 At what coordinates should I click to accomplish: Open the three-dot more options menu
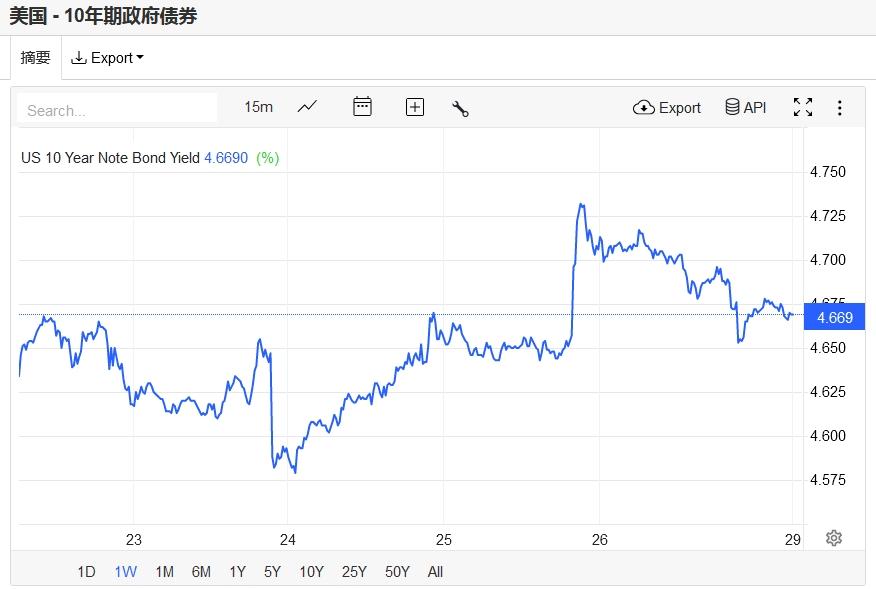[840, 108]
